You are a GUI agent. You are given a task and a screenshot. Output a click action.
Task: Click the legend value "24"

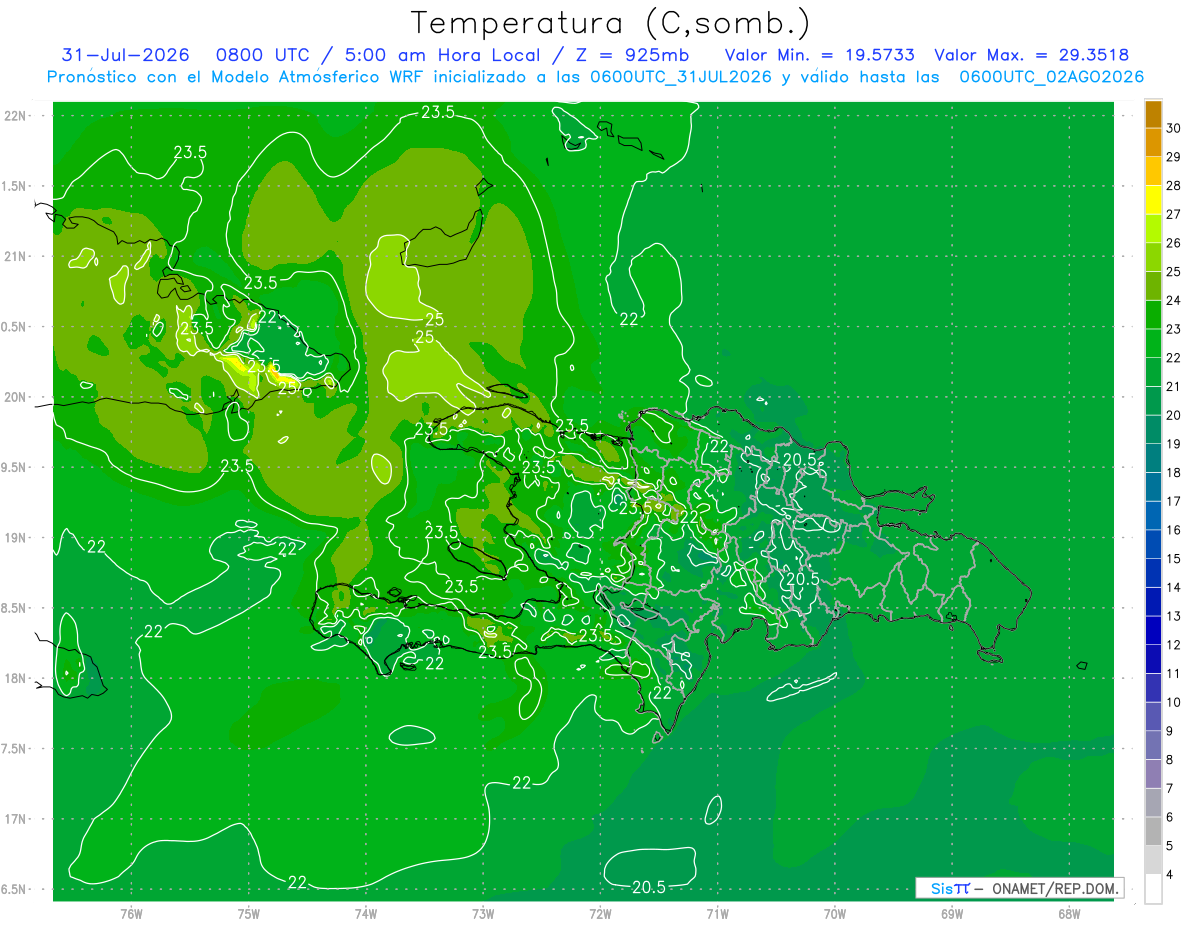coord(1175,300)
